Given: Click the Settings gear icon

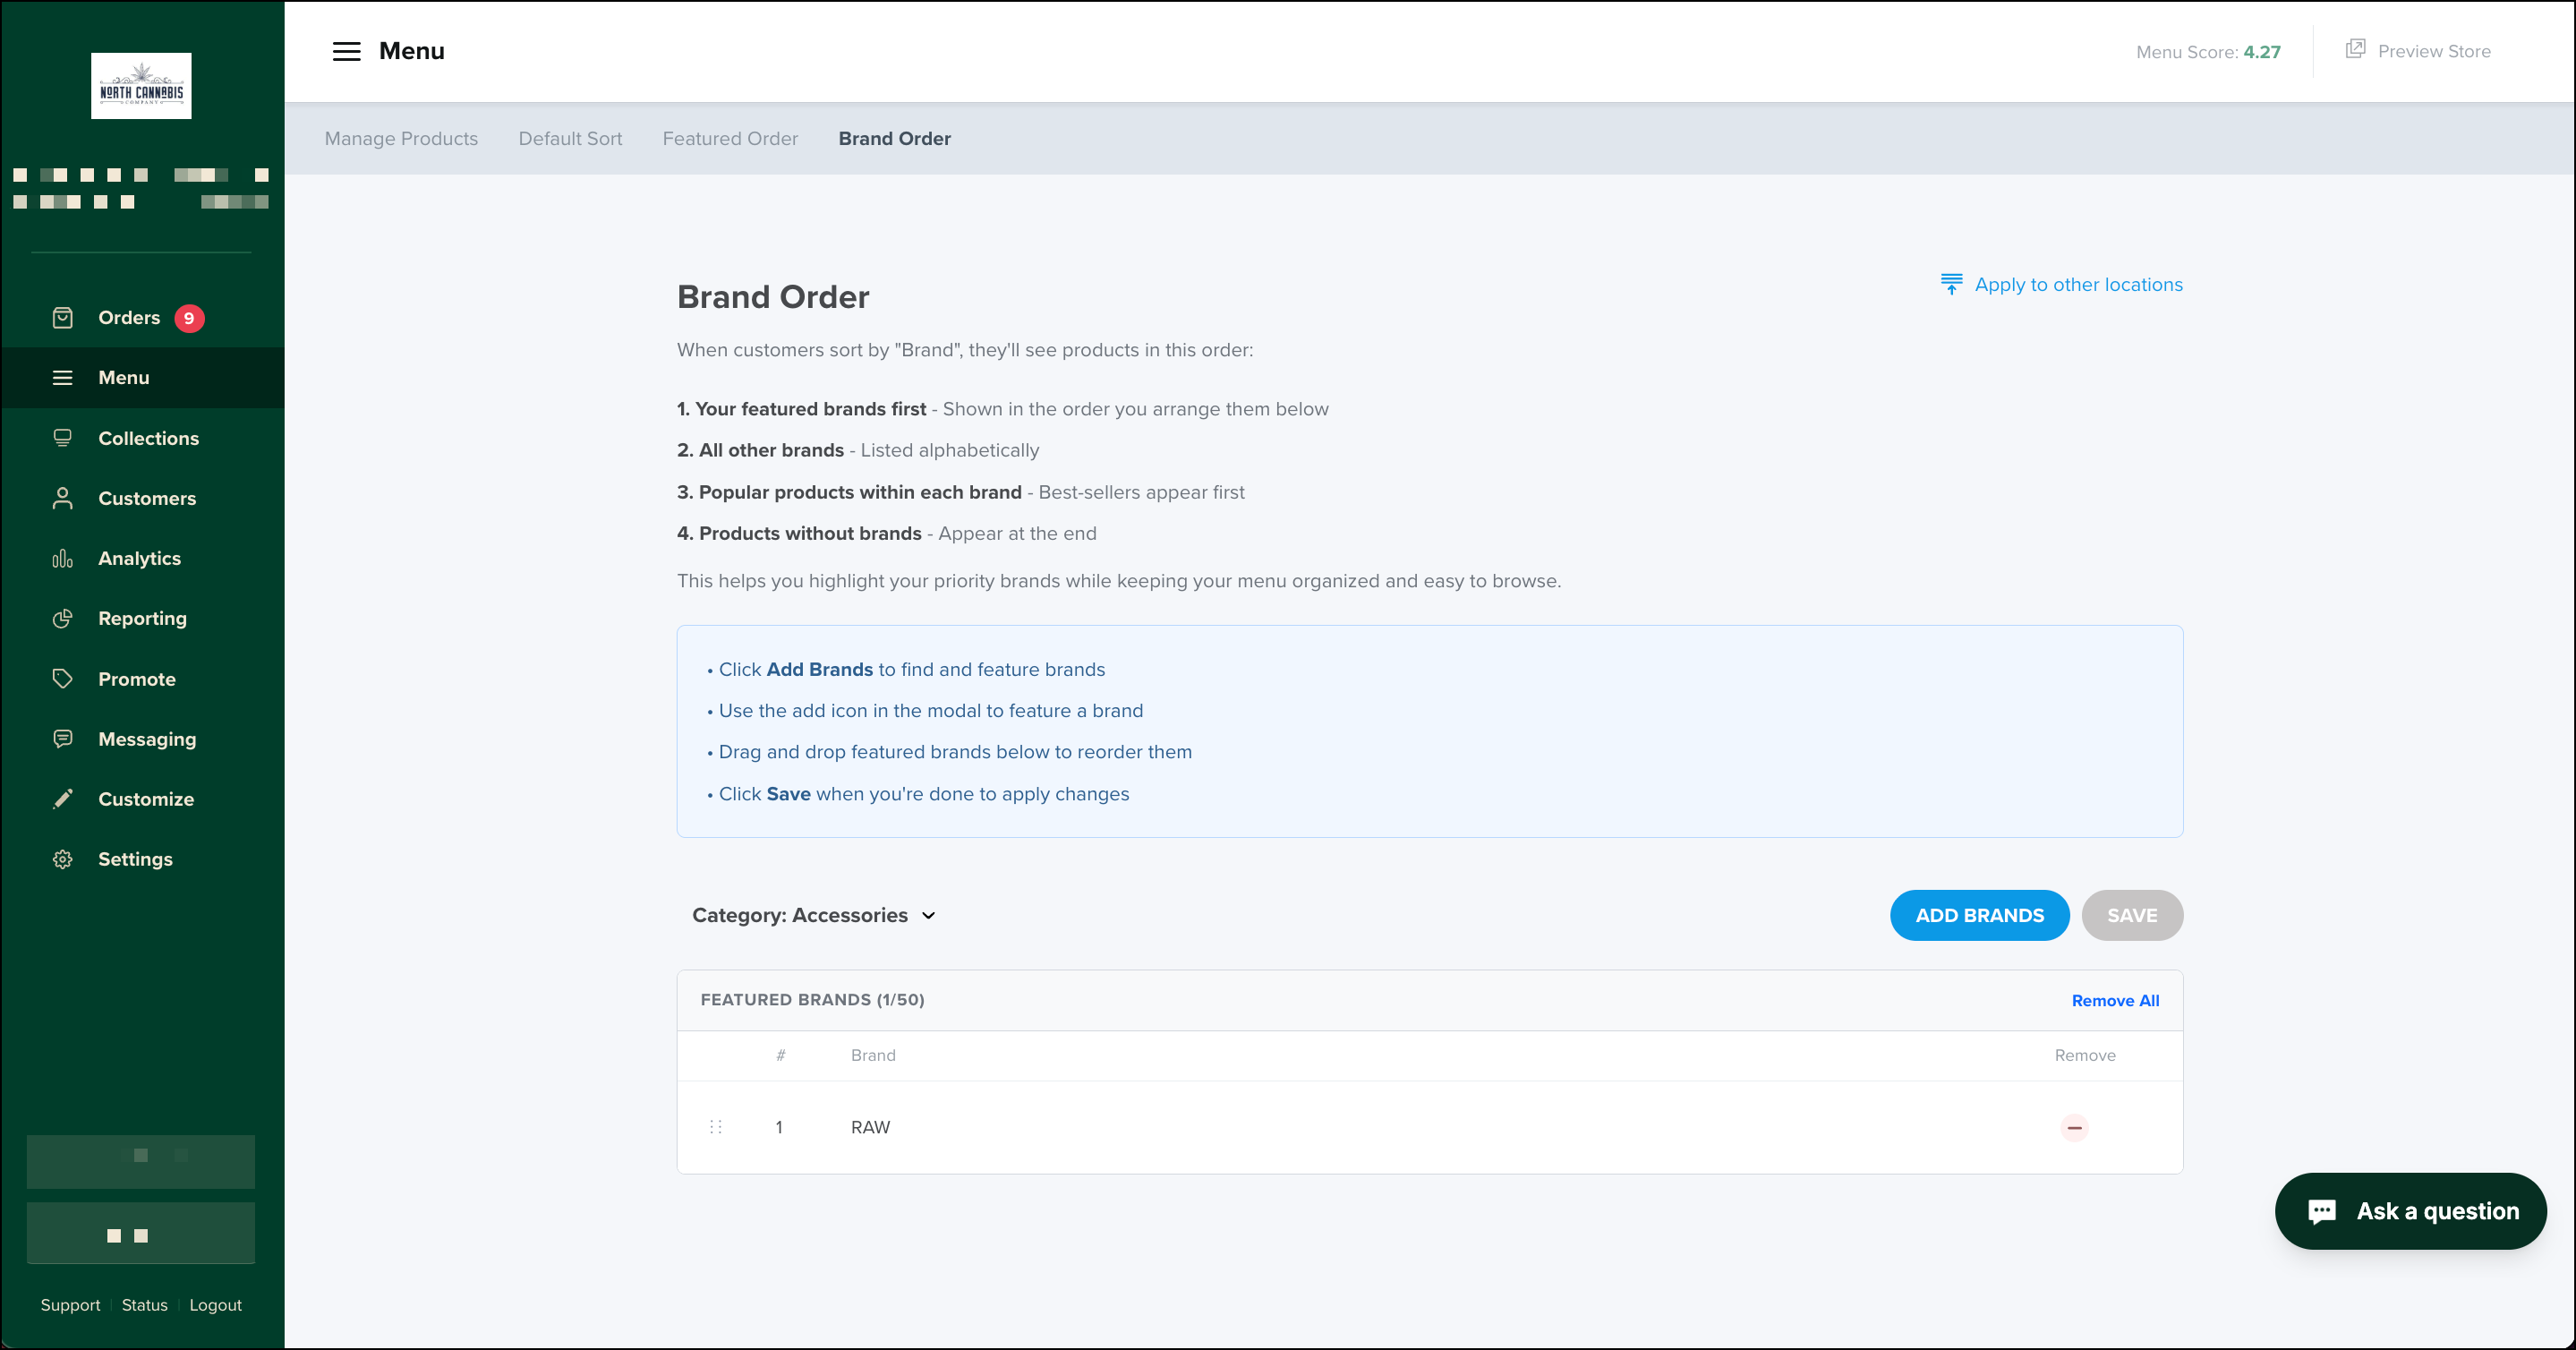Looking at the screenshot, I should coord(62,859).
